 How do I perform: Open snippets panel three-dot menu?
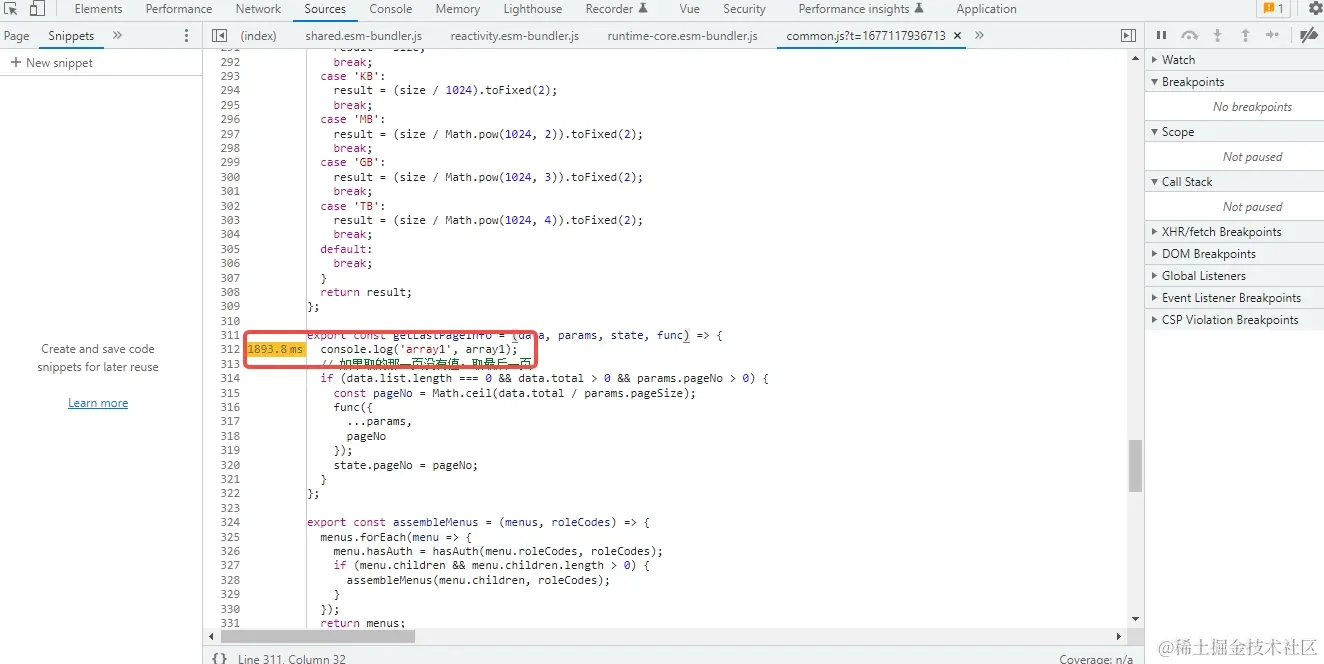186,35
